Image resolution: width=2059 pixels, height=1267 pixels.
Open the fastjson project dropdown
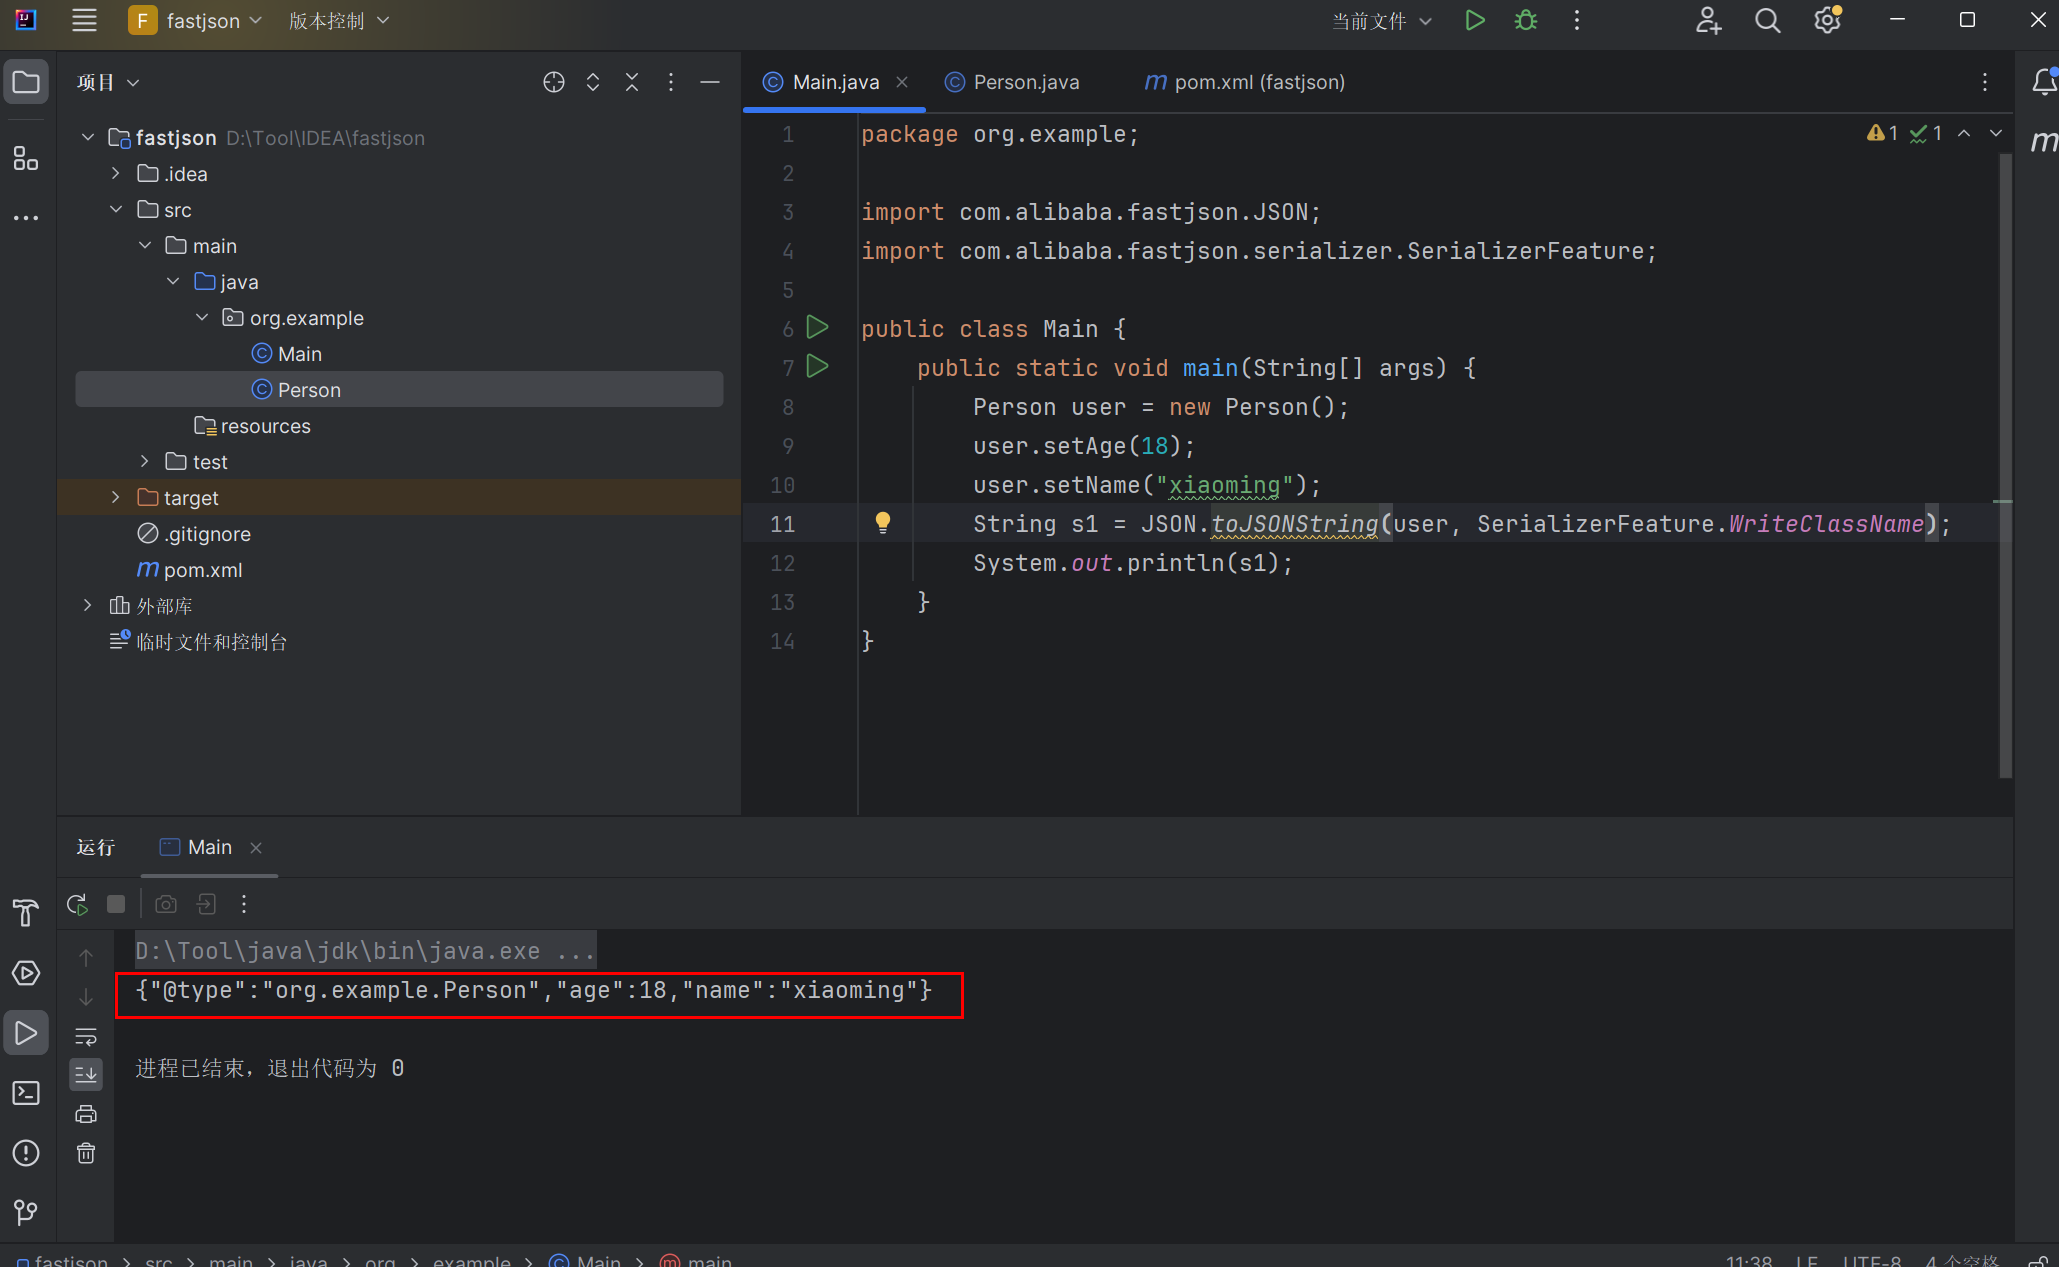click(x=196, y=20)
